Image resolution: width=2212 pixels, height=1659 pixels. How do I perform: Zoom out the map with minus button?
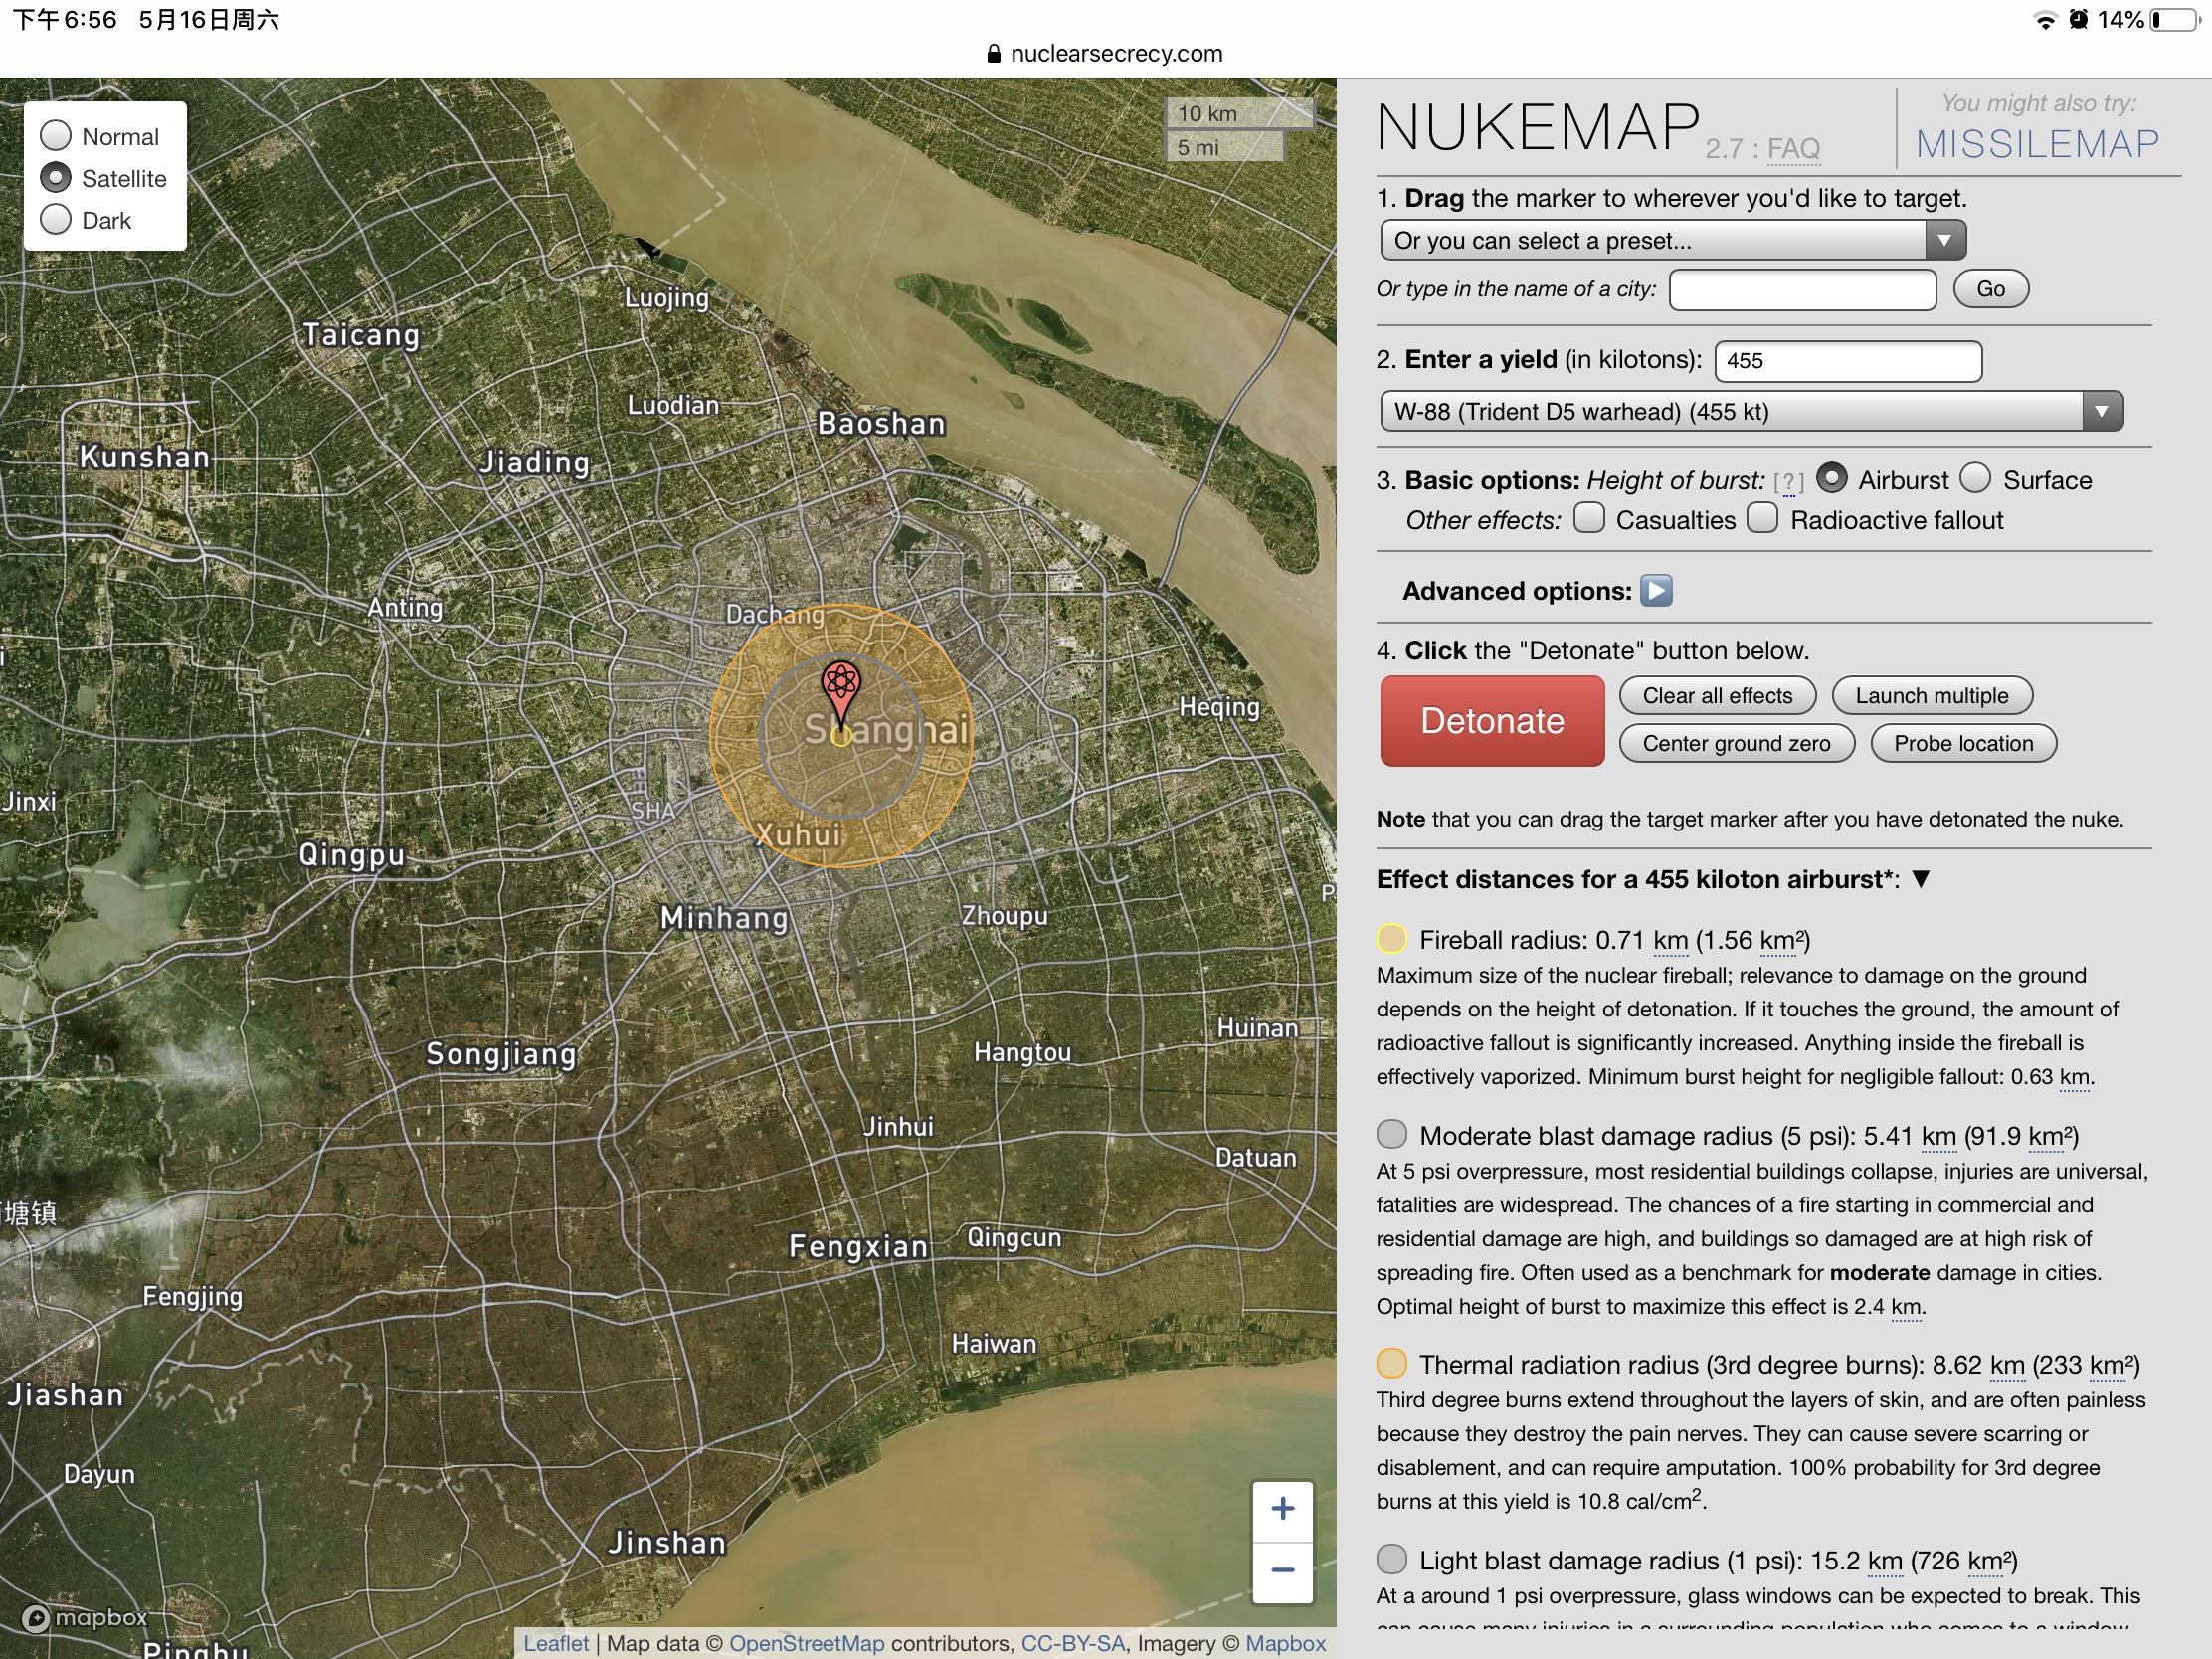coord(1282,1570)
